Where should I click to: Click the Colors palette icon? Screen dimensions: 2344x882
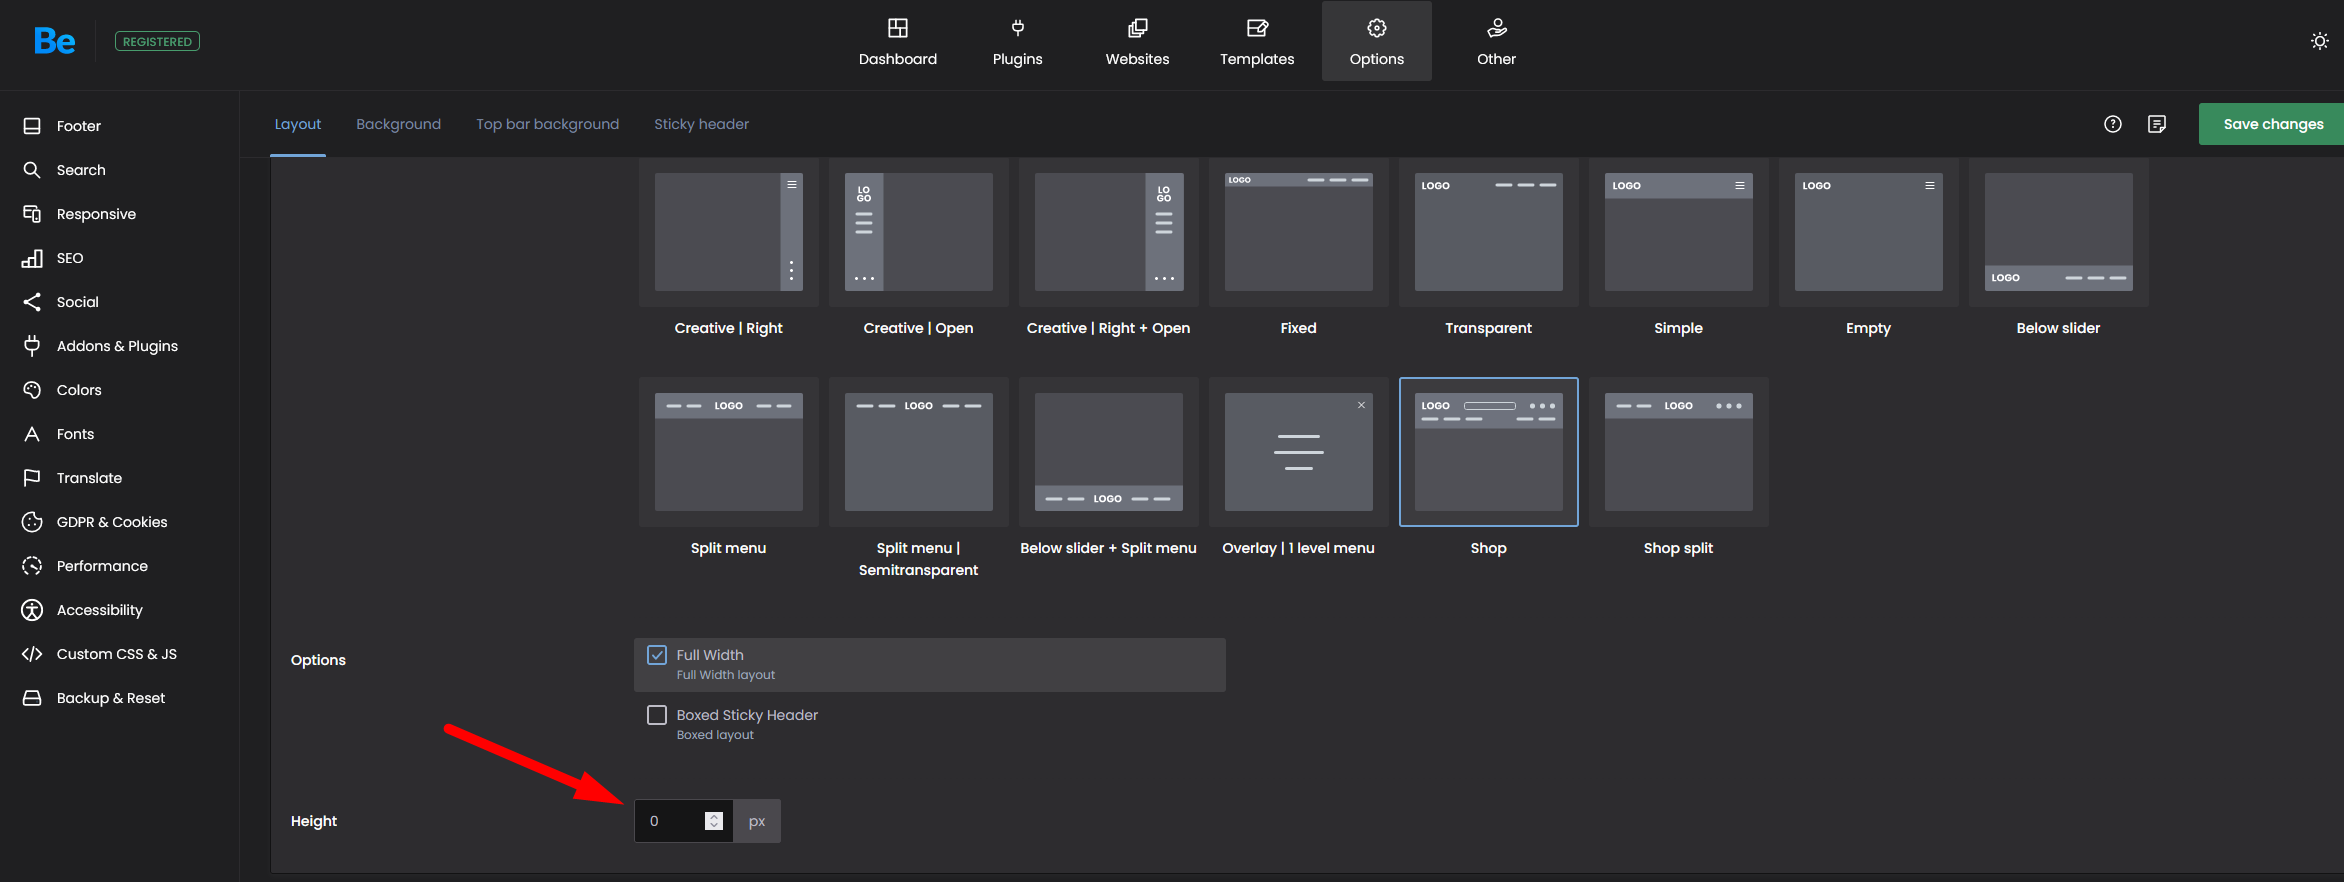(32, 390)
